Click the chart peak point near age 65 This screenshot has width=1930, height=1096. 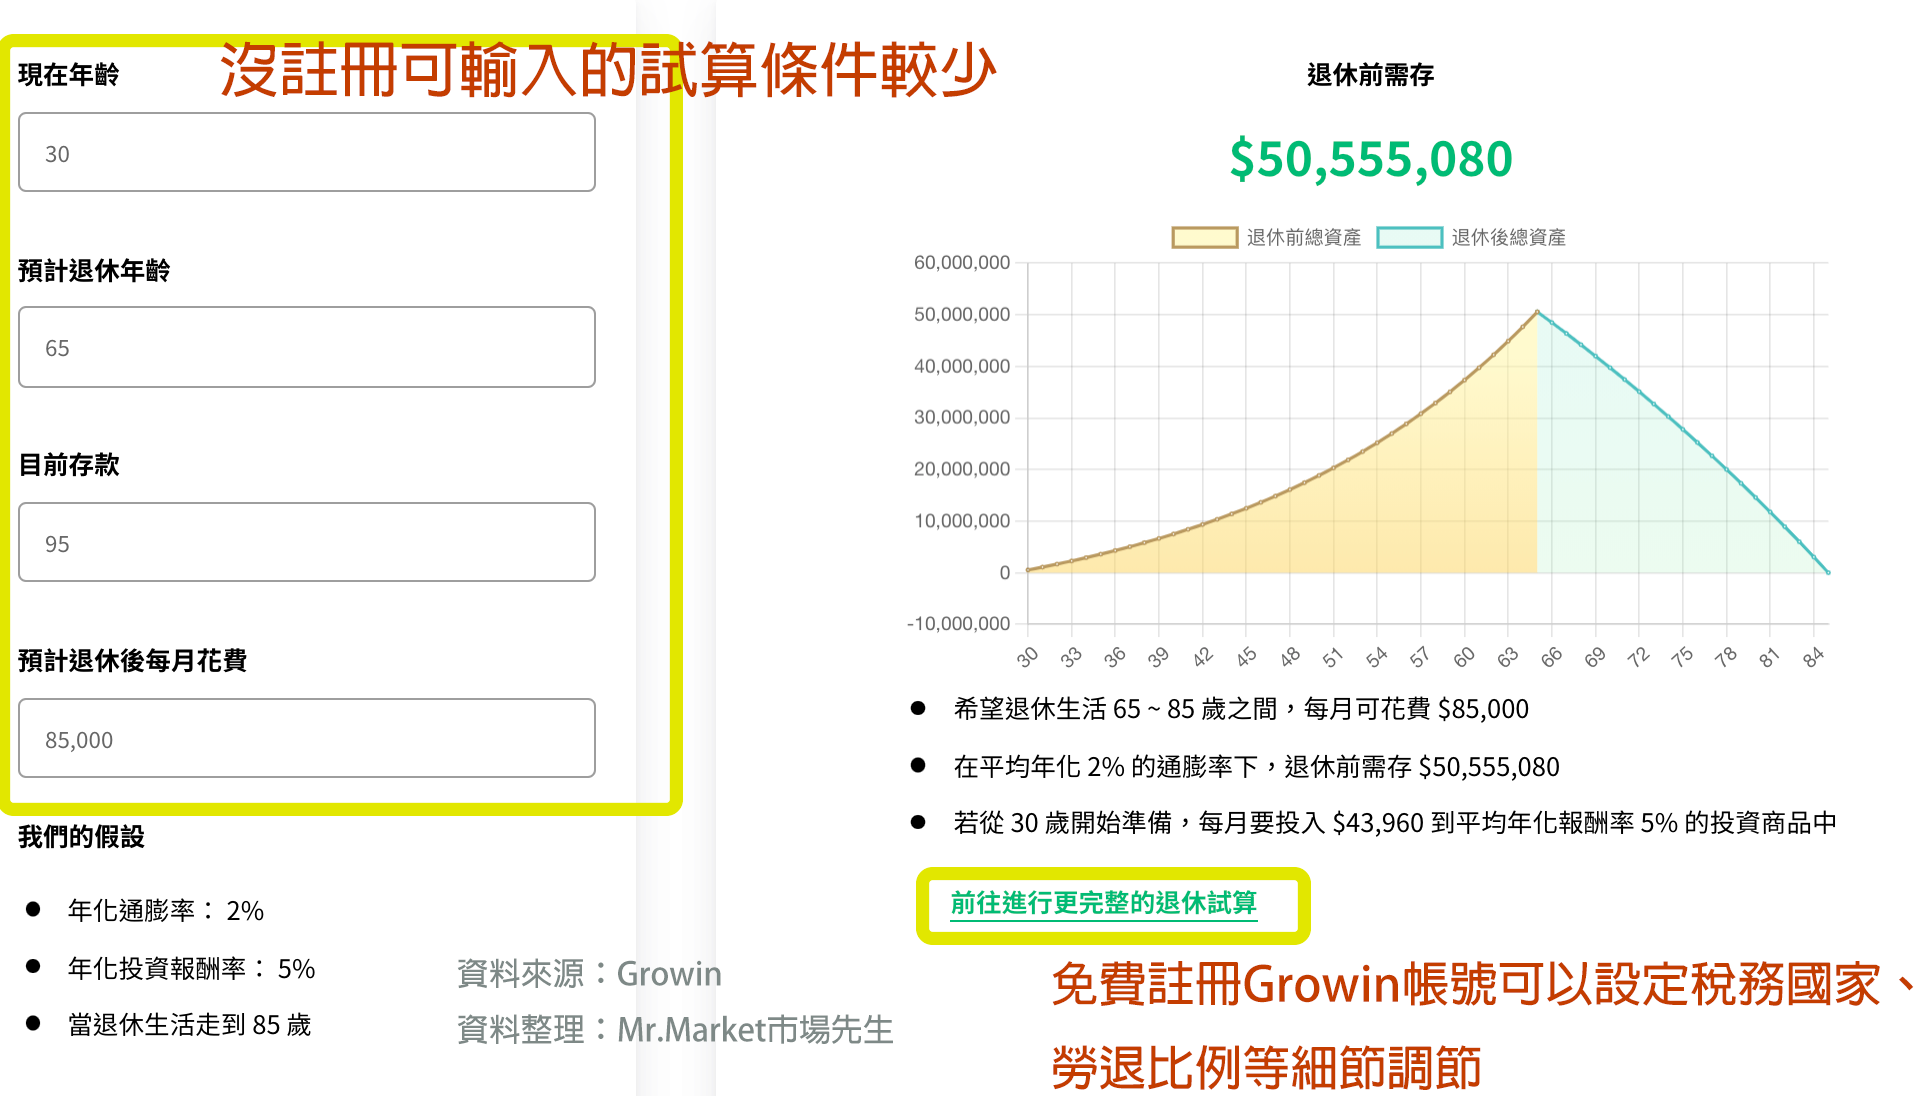tap(1537, 312)
